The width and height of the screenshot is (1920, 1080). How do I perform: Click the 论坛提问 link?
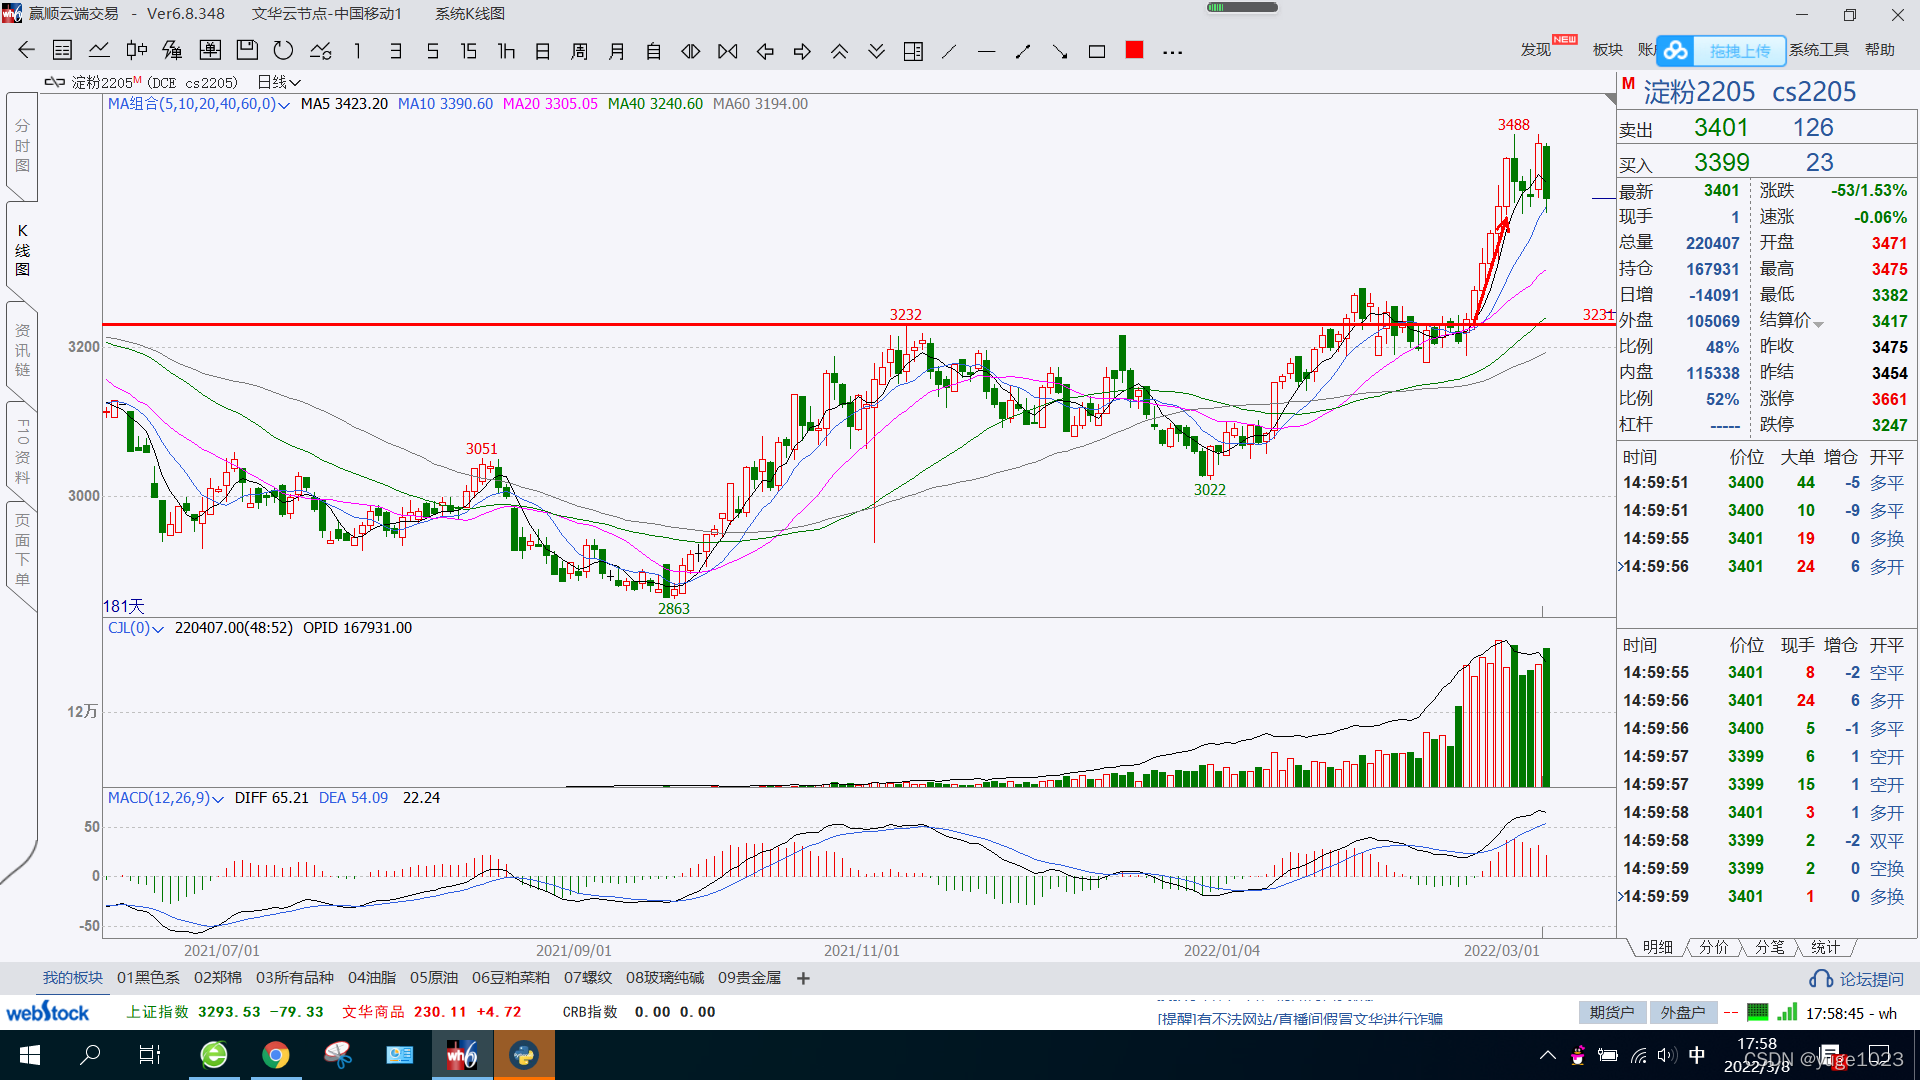coord(1857,979)
